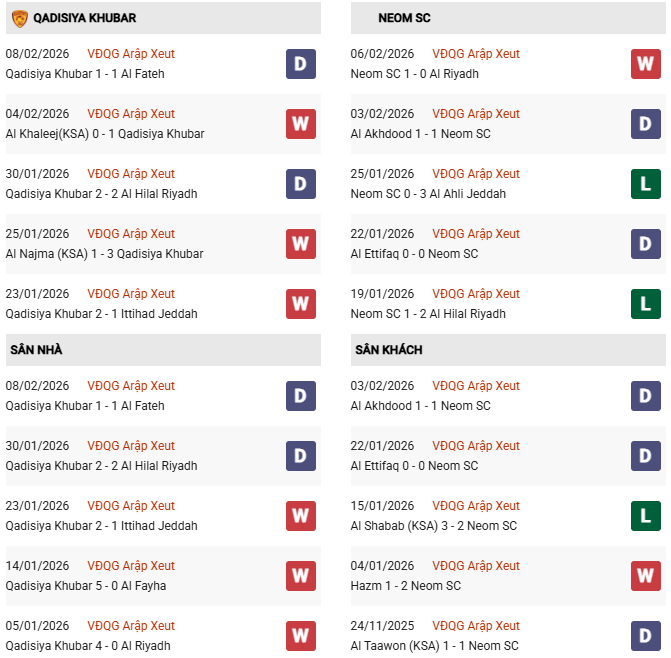Open the QADISIYA KHUBAR section header
Screen dimensions: 671x658
coord(85,18)
